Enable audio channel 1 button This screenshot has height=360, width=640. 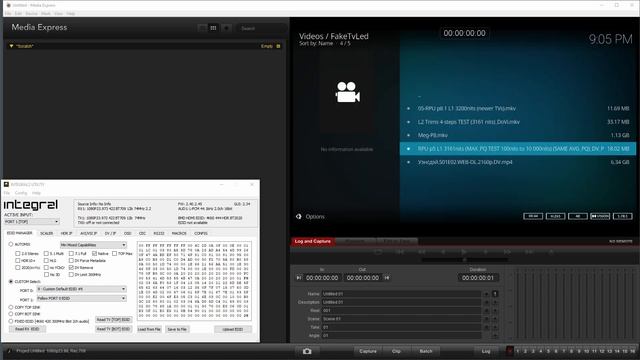click(517, 351)
